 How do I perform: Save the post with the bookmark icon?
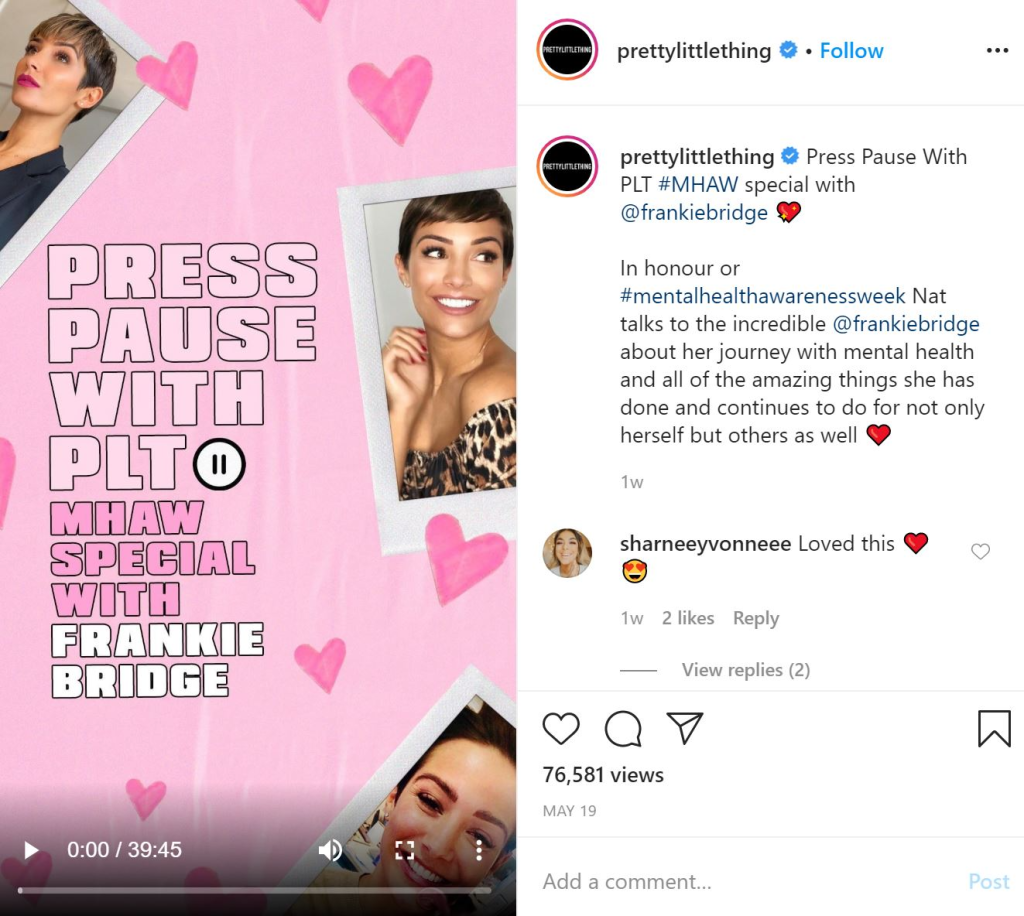994,728
